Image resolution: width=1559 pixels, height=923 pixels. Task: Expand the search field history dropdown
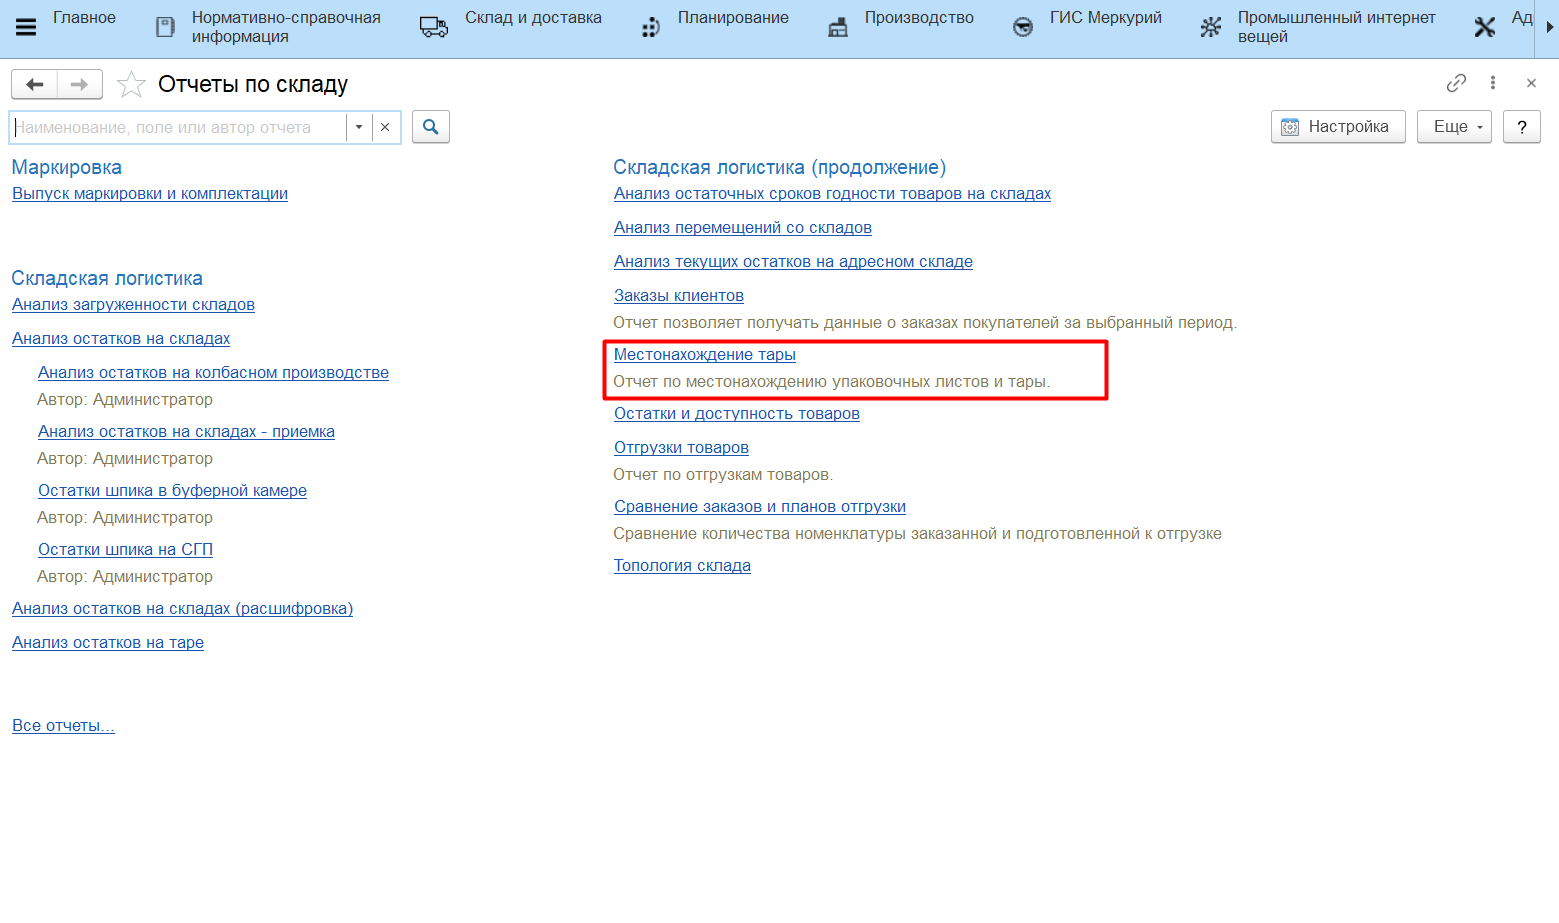(x=359, y=128)
